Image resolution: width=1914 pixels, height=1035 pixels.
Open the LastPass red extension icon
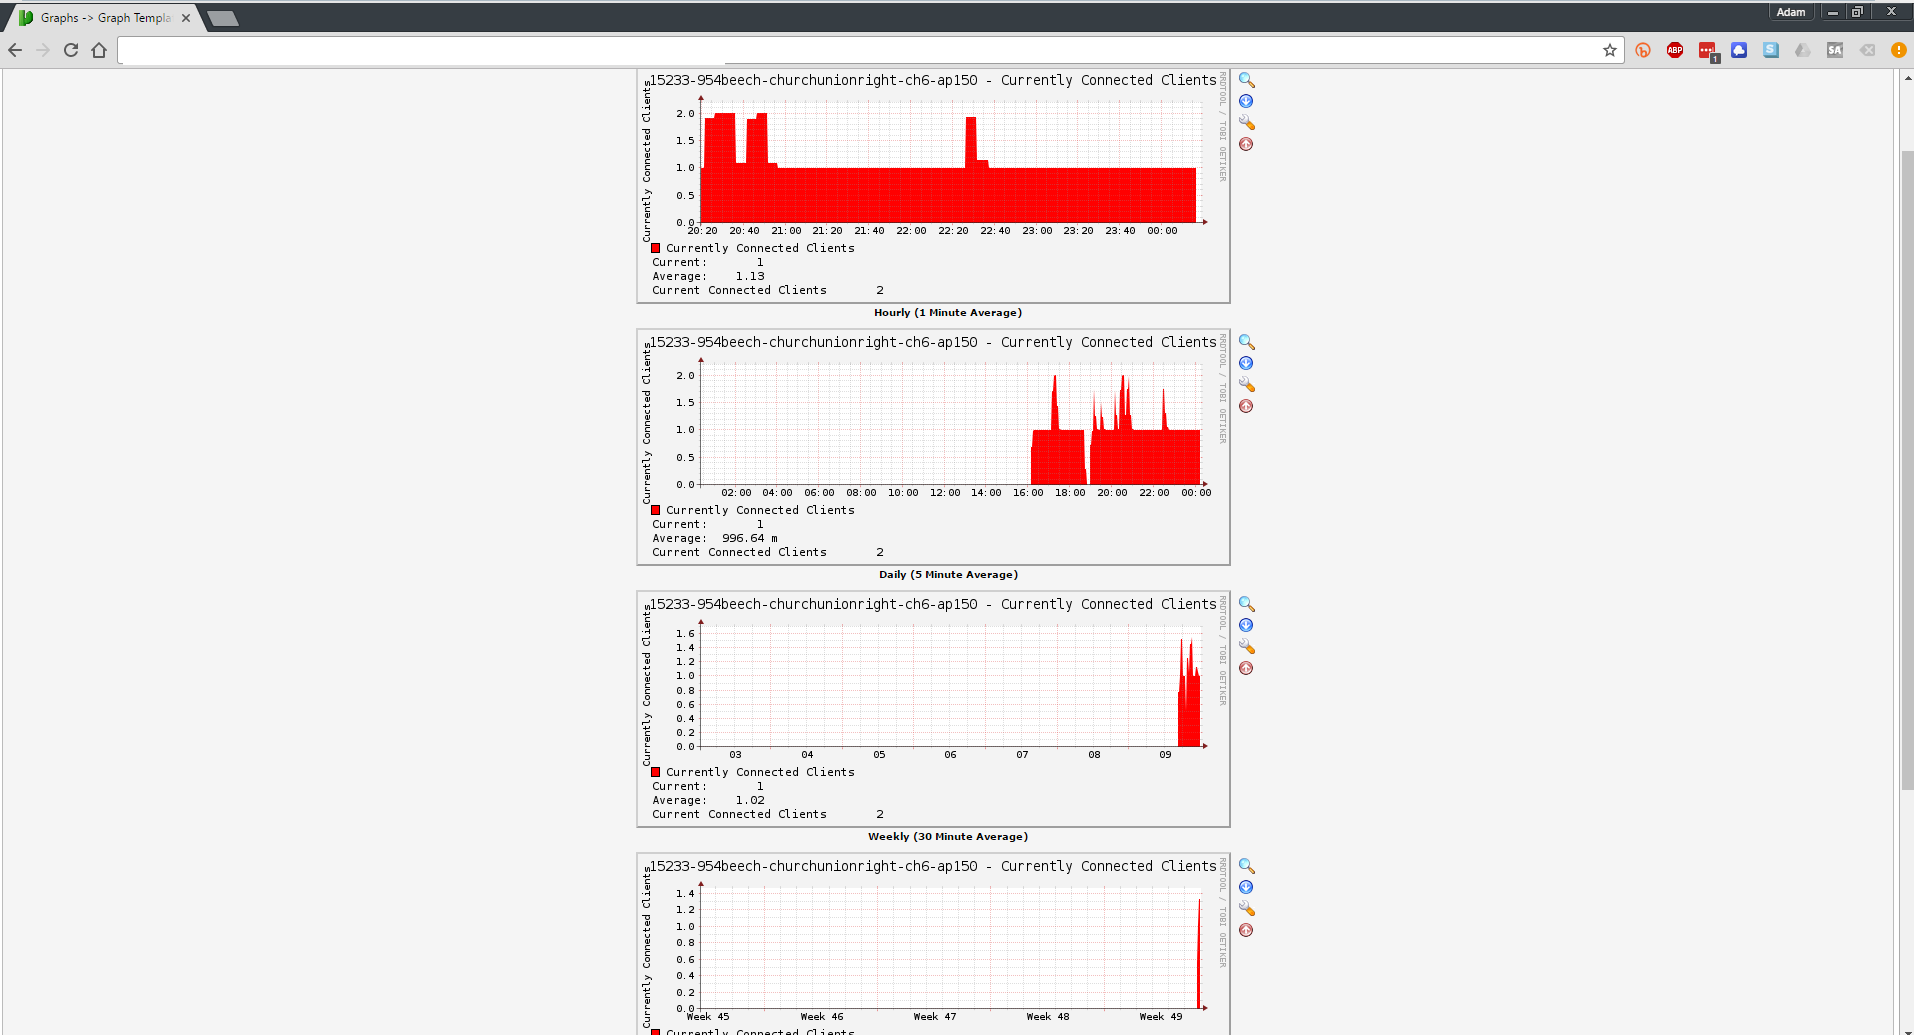tap(1708, 51)
